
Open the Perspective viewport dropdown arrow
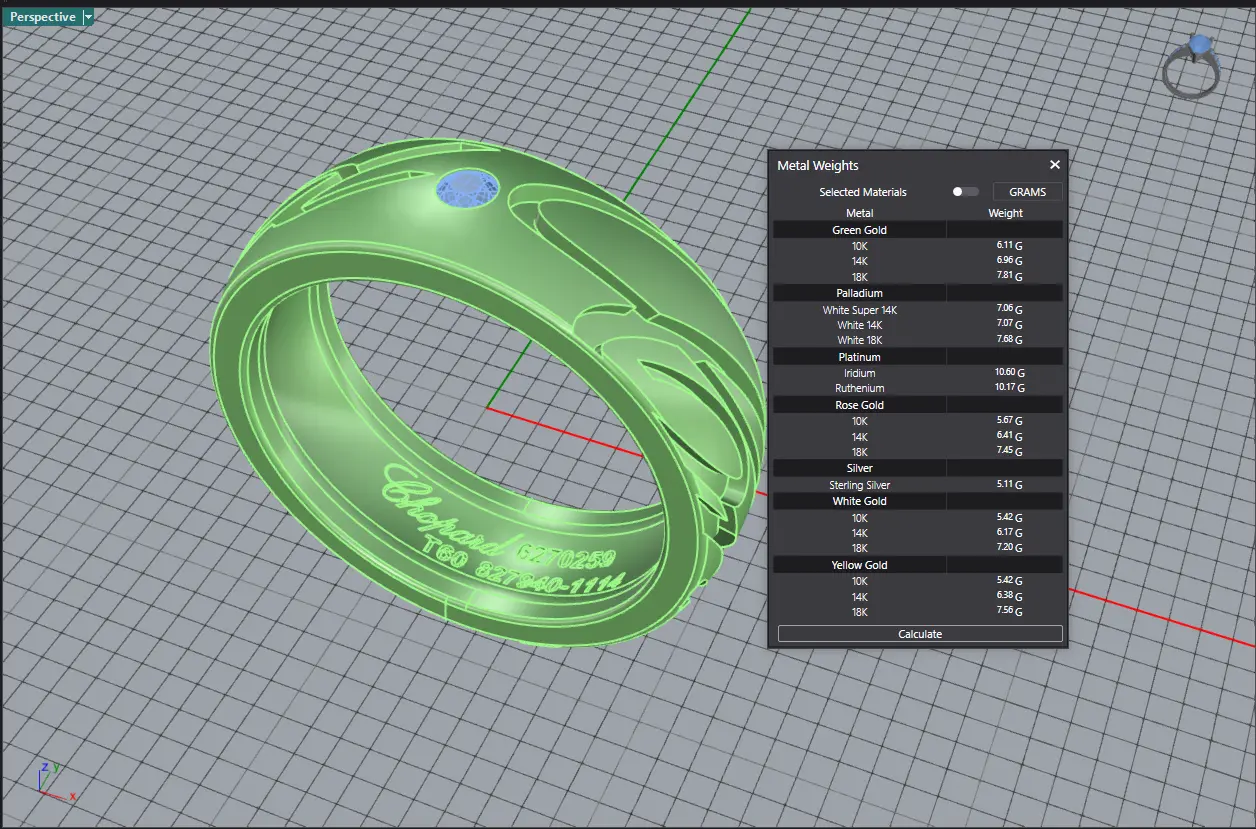click(x=88, y=17)
